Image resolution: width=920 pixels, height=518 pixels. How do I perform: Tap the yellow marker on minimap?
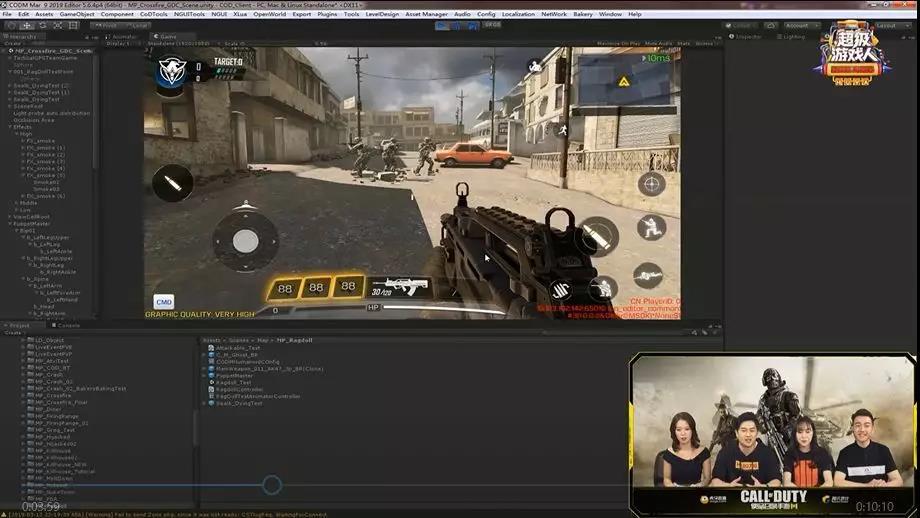624,82
